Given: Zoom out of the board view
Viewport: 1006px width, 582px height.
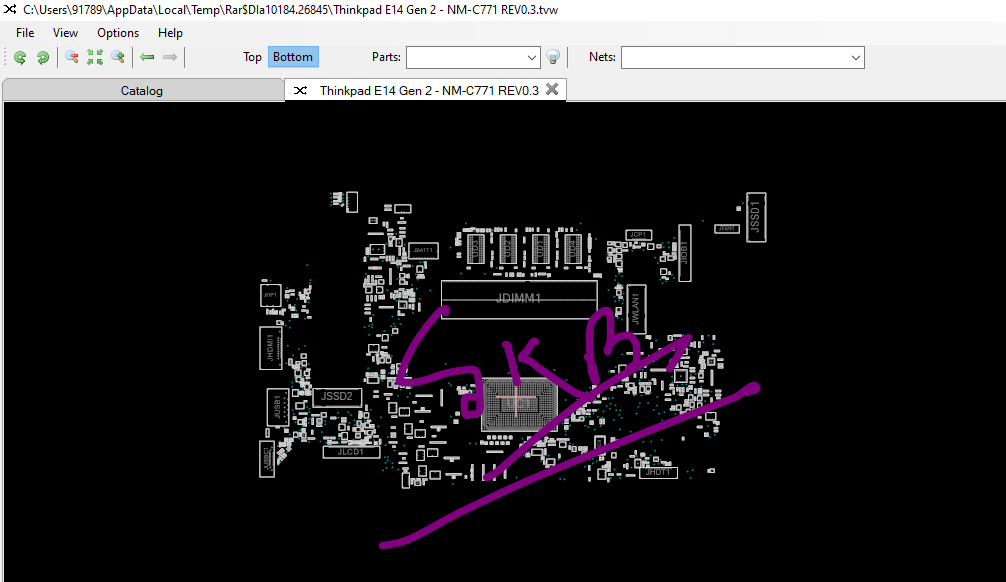Looking at the screenshot, I should 72,58.
